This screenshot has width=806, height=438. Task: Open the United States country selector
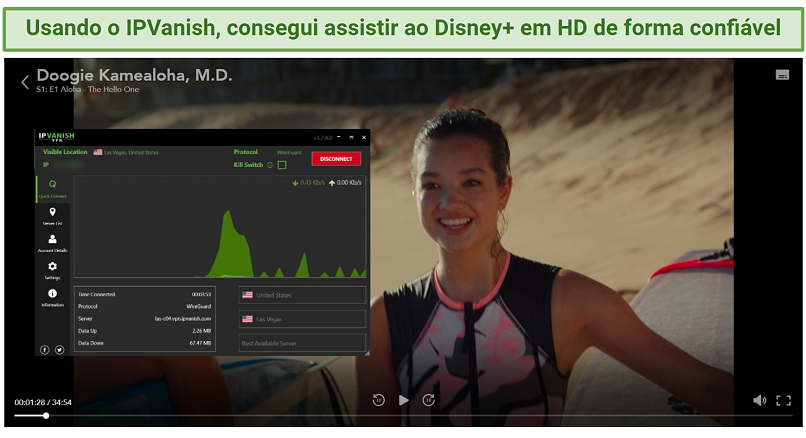tap(302, 295)
